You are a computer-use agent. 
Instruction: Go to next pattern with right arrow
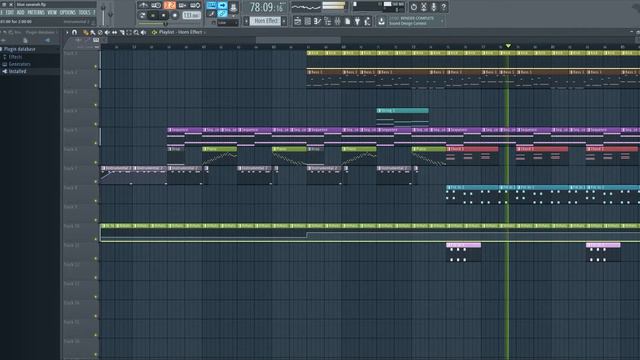(x=284, y=21)
